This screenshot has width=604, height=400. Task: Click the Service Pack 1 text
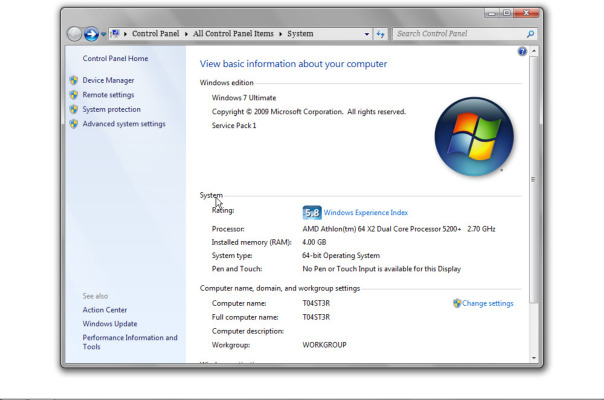[x=234, y=125]
